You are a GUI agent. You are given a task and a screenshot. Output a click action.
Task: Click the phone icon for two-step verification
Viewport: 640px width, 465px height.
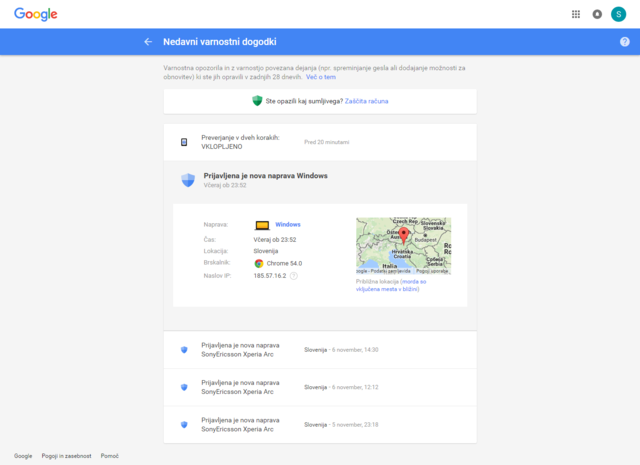coord(184,142)
